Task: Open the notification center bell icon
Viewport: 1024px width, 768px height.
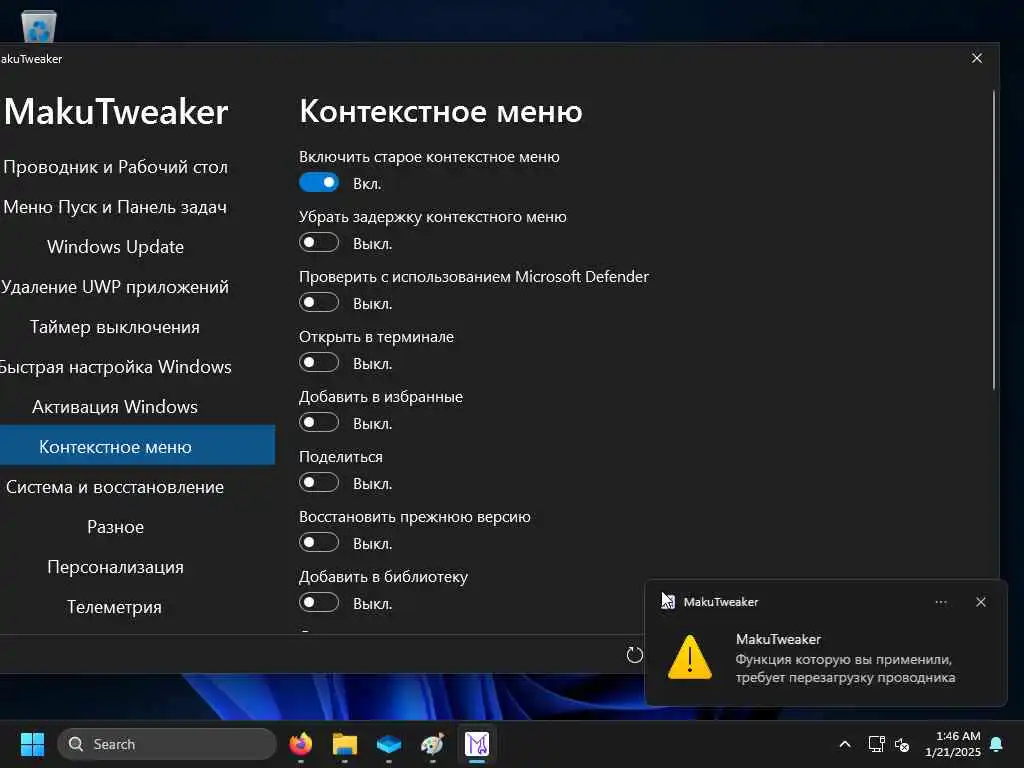Action: pyautogui.click(x=997, y=744)
